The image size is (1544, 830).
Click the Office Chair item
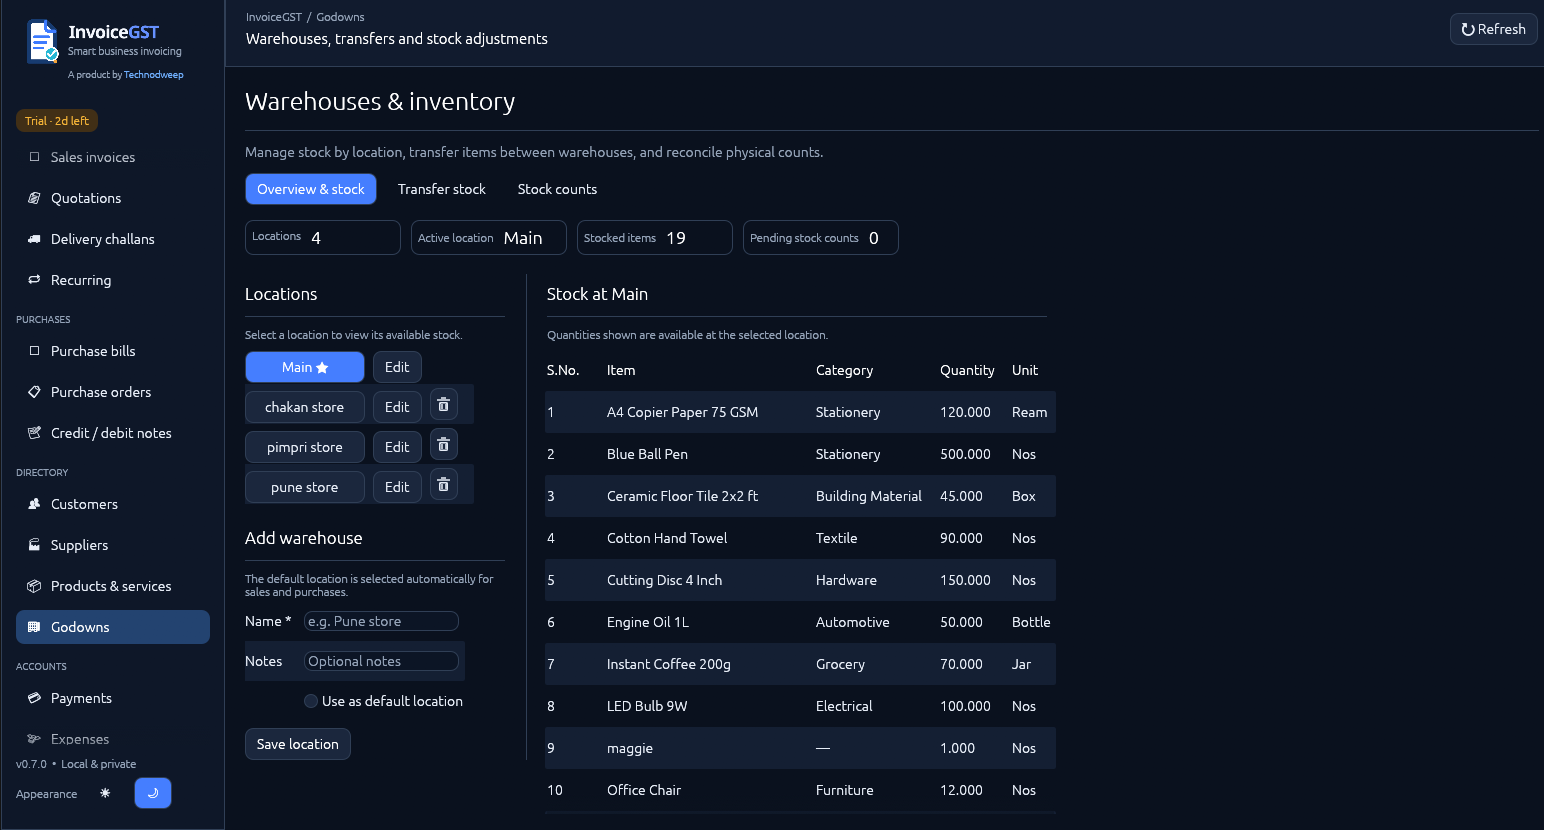644,790
